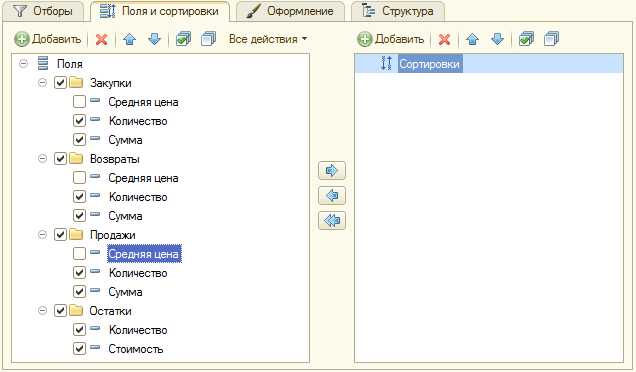Uncheck Количество under Возвраты

[80, 197]
